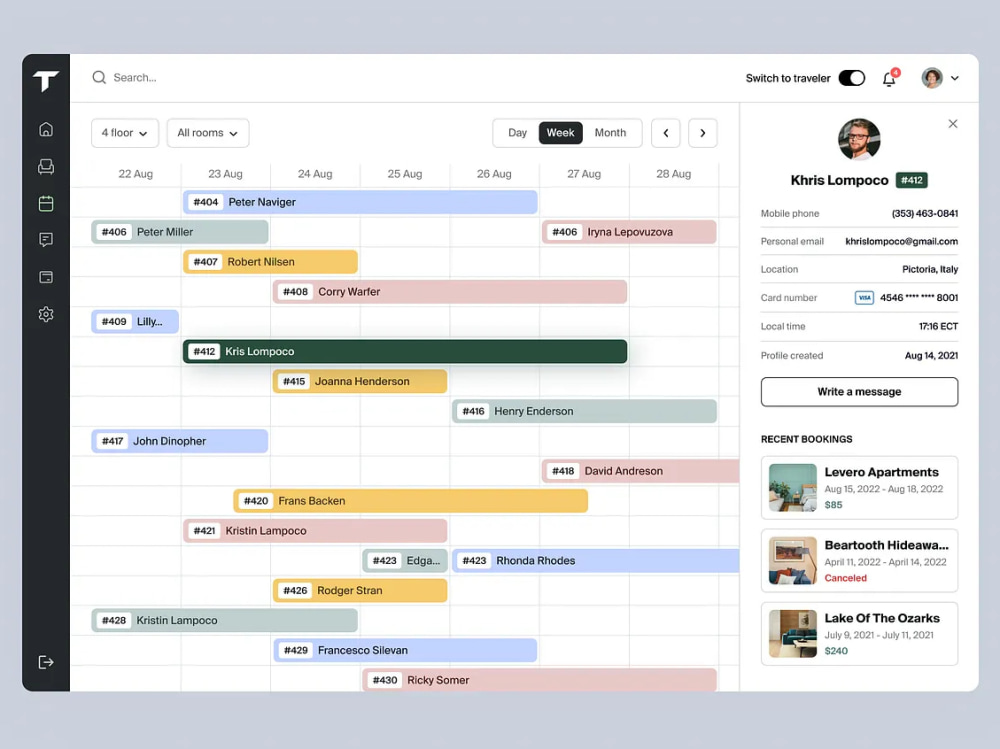Switch to Week view
1000x749 pixels.
(x=561, y=133)
